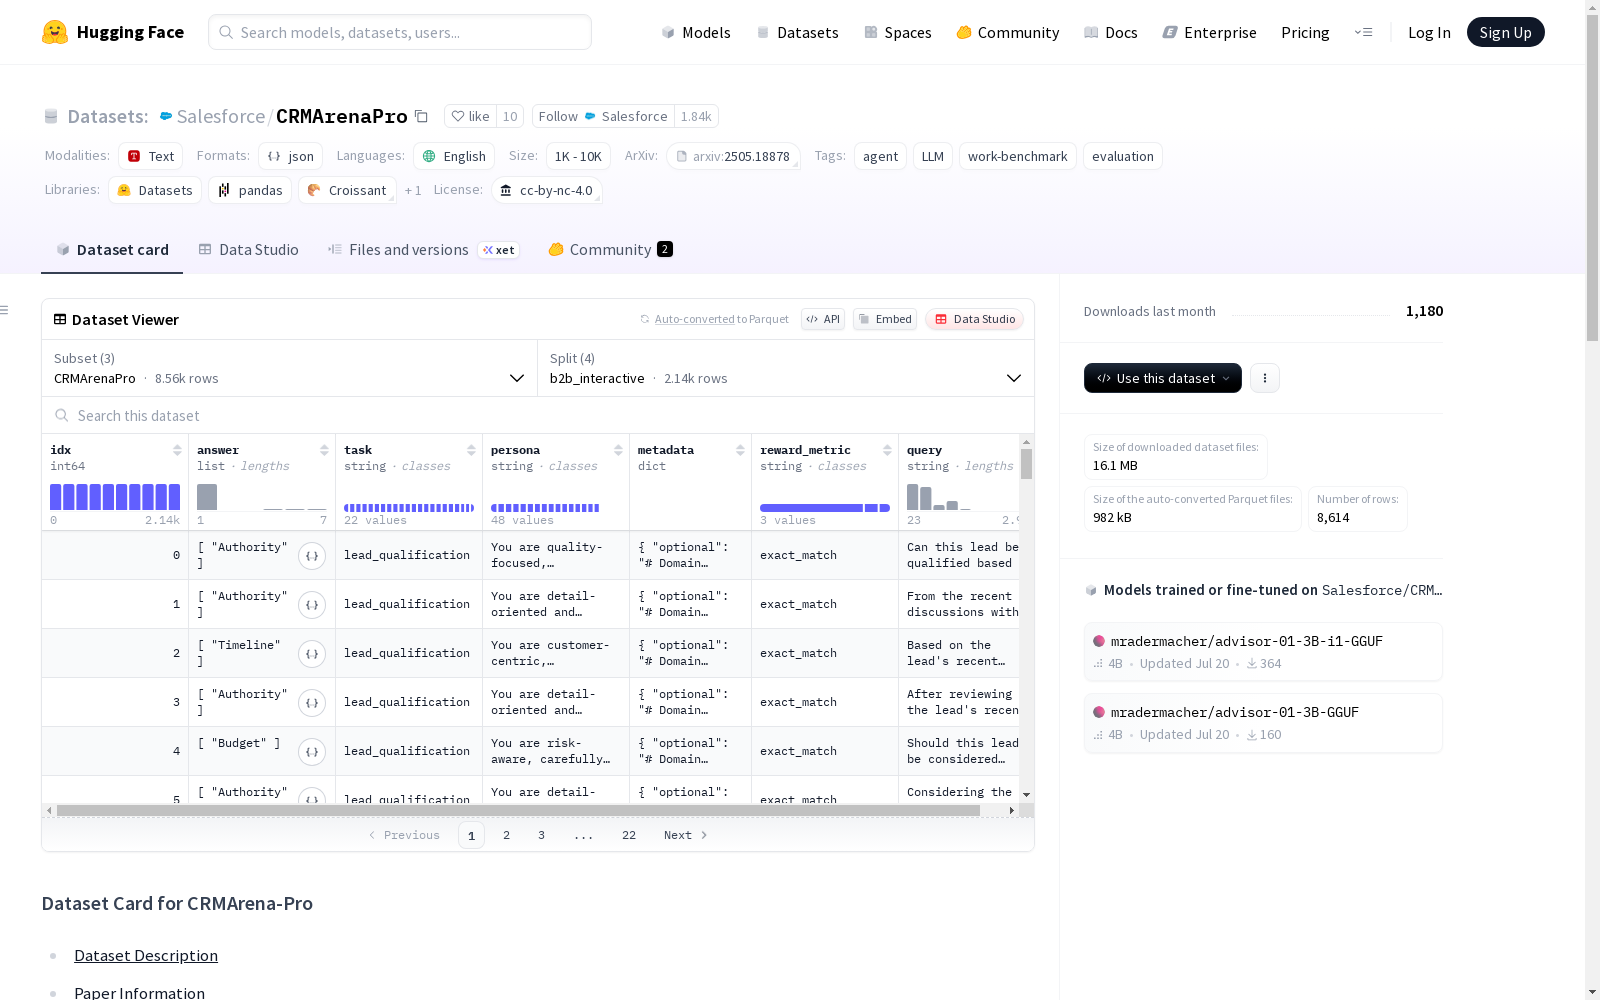Expand JSON for Authority answer in row 0
This screenshot has height=1000, width=1600.
312,556
